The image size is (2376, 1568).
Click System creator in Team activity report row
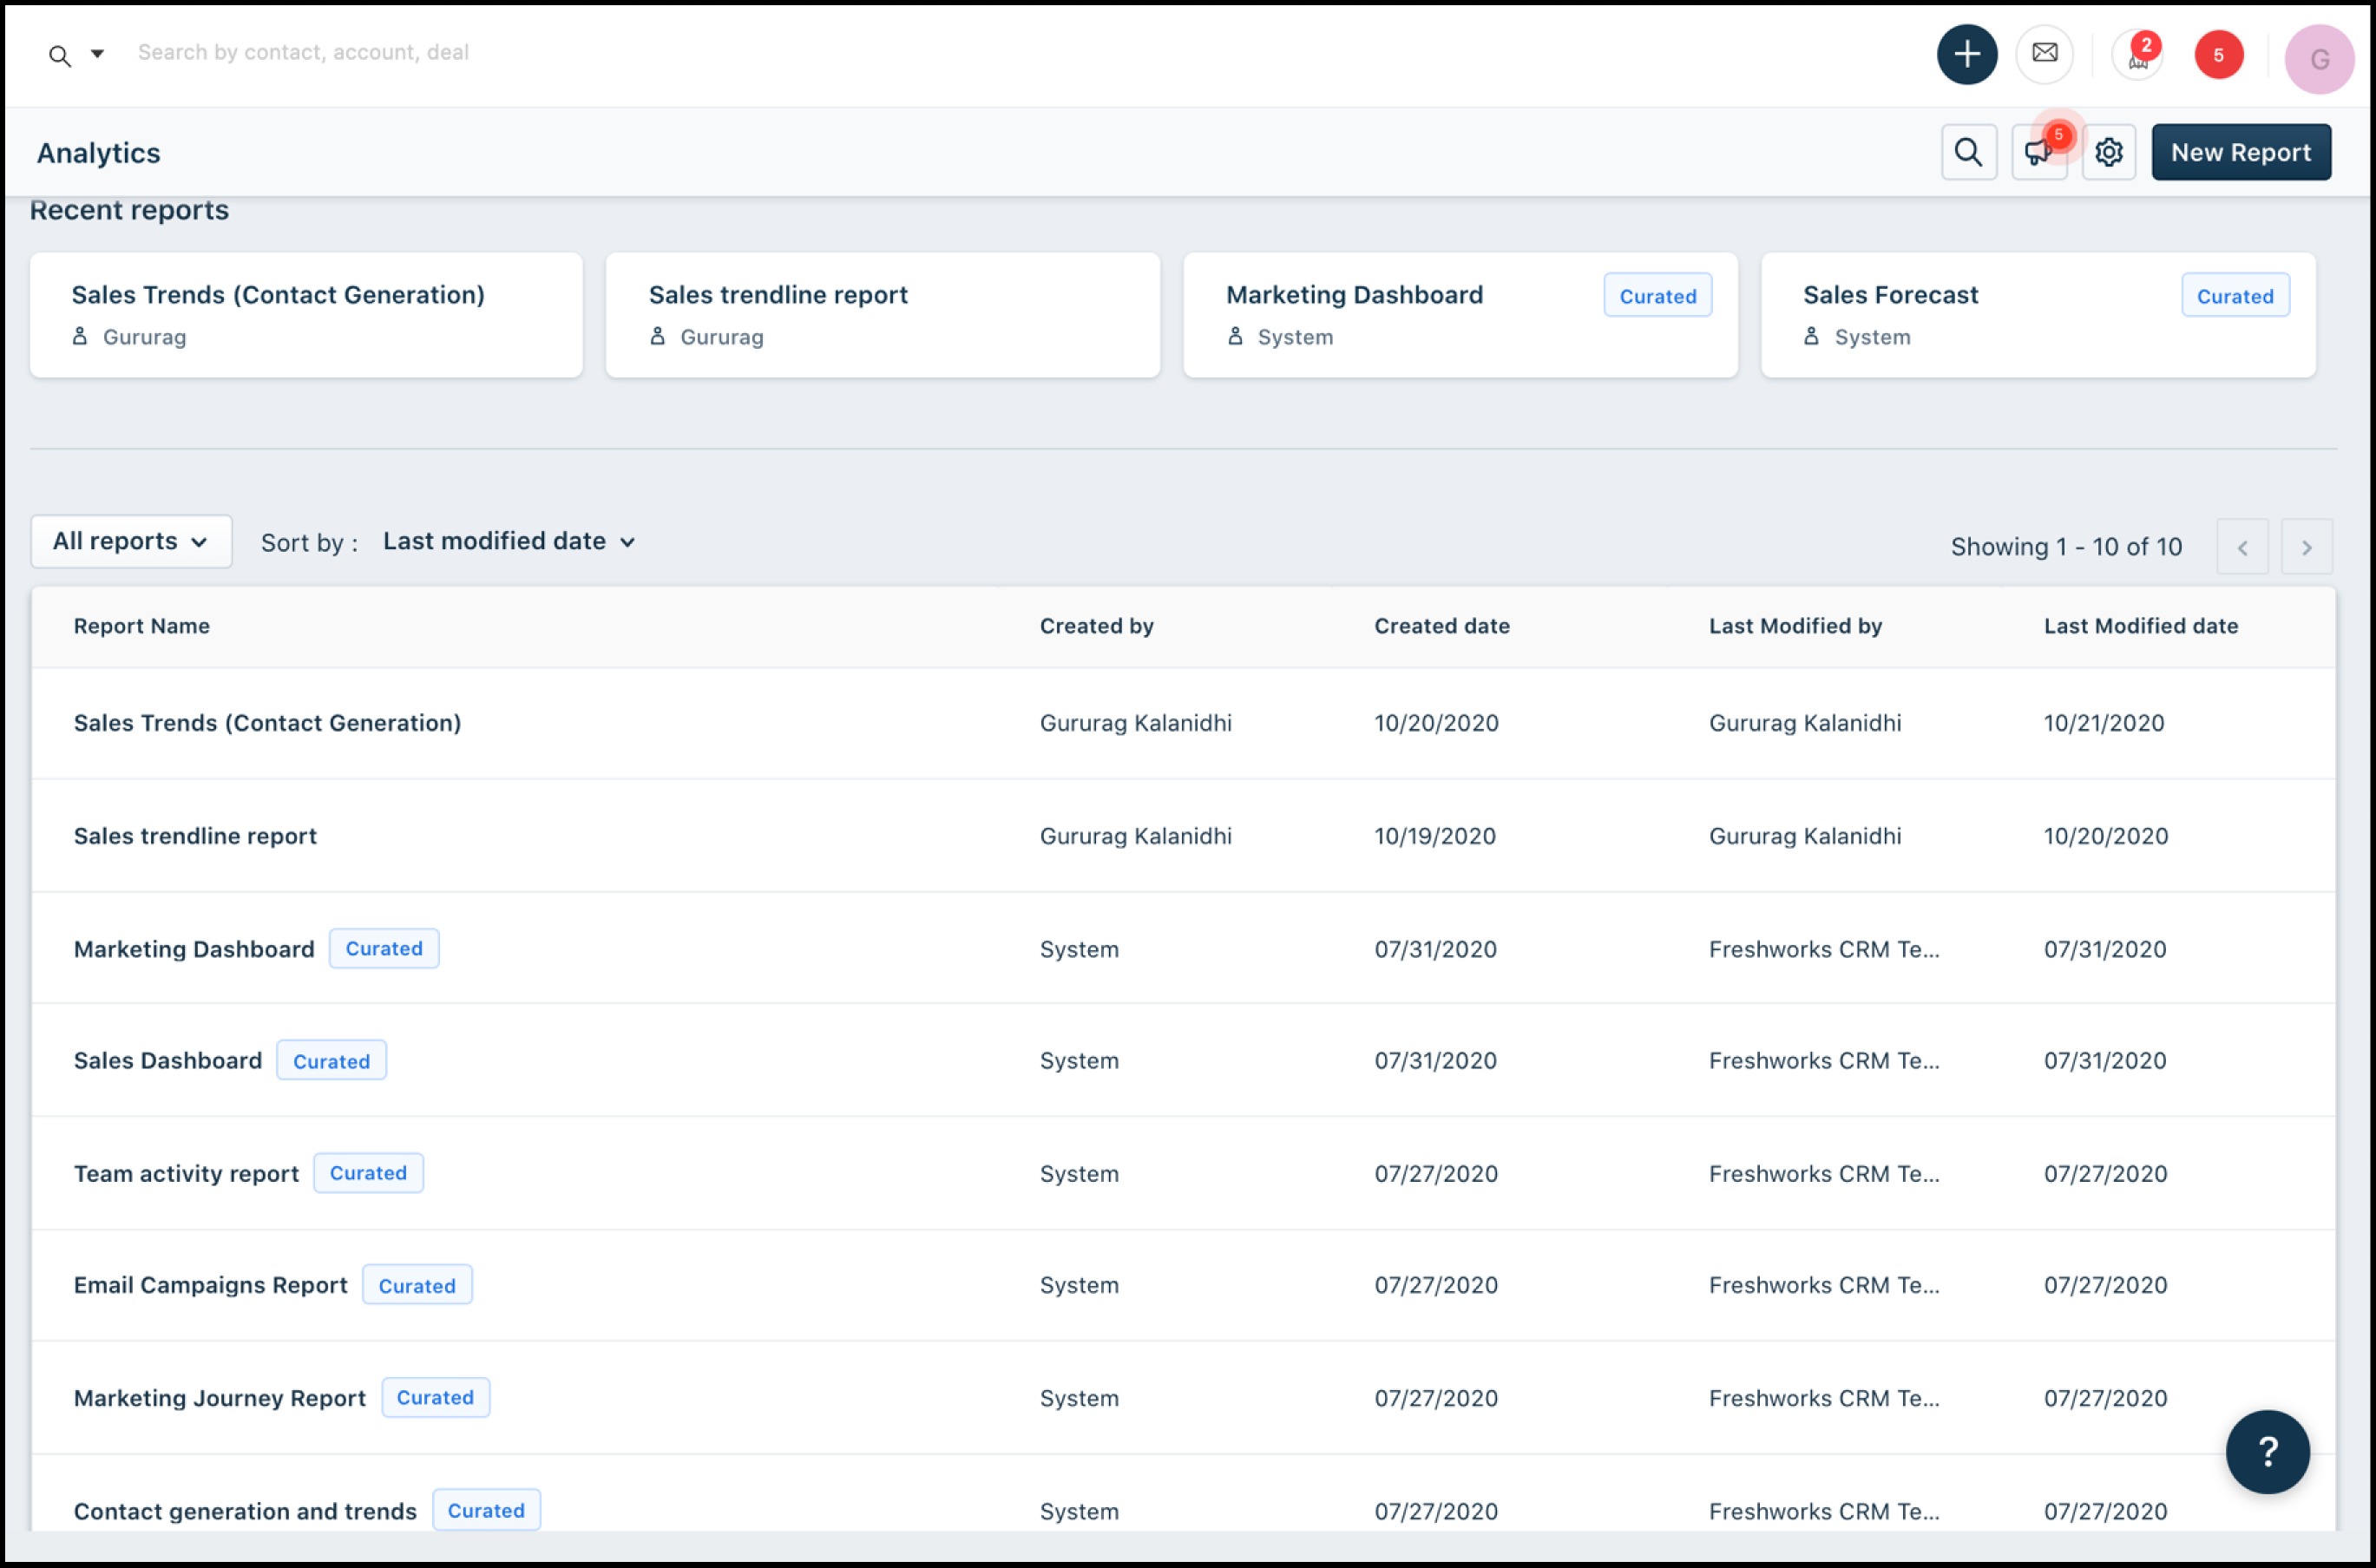pyautogui.click(x=1079, y=1173)
